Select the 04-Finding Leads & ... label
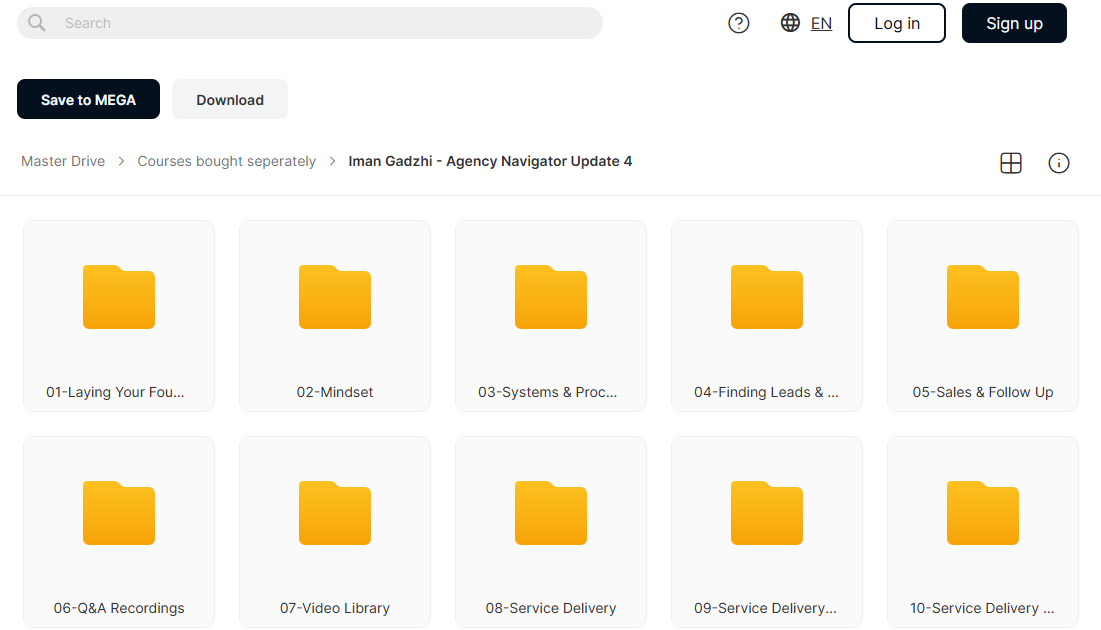The width and height of the screenshot is (1101, 630). tap(767, 392)
